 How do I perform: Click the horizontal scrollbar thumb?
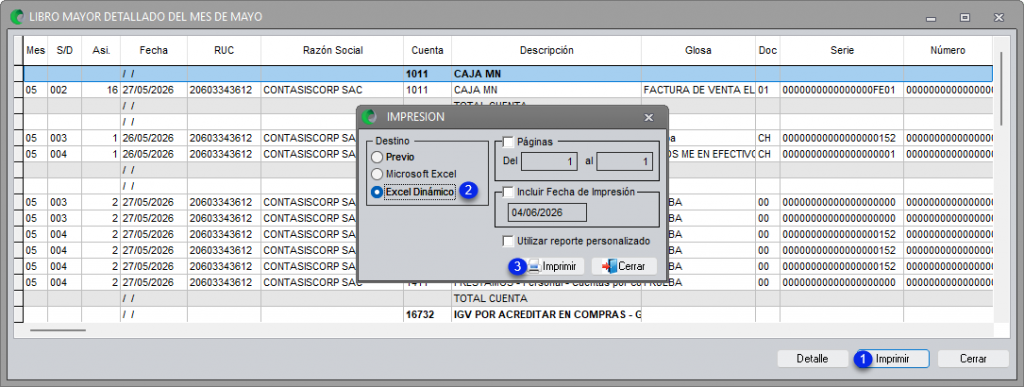click(57, 330)
